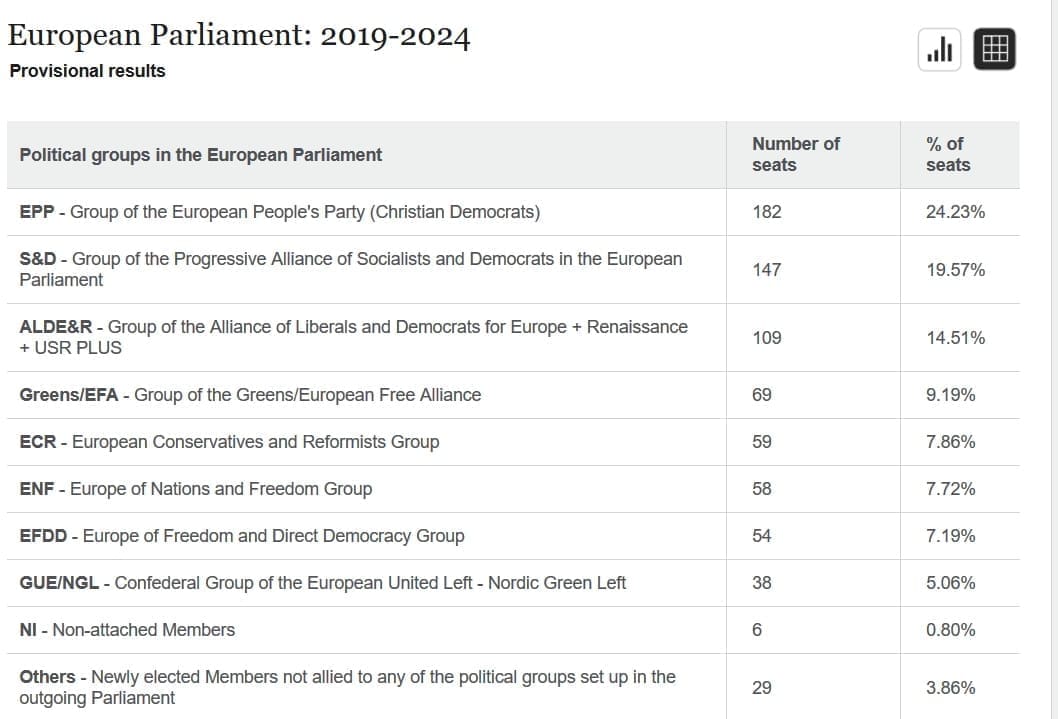Click the 182 seats cell for EPP

(767, 212)
